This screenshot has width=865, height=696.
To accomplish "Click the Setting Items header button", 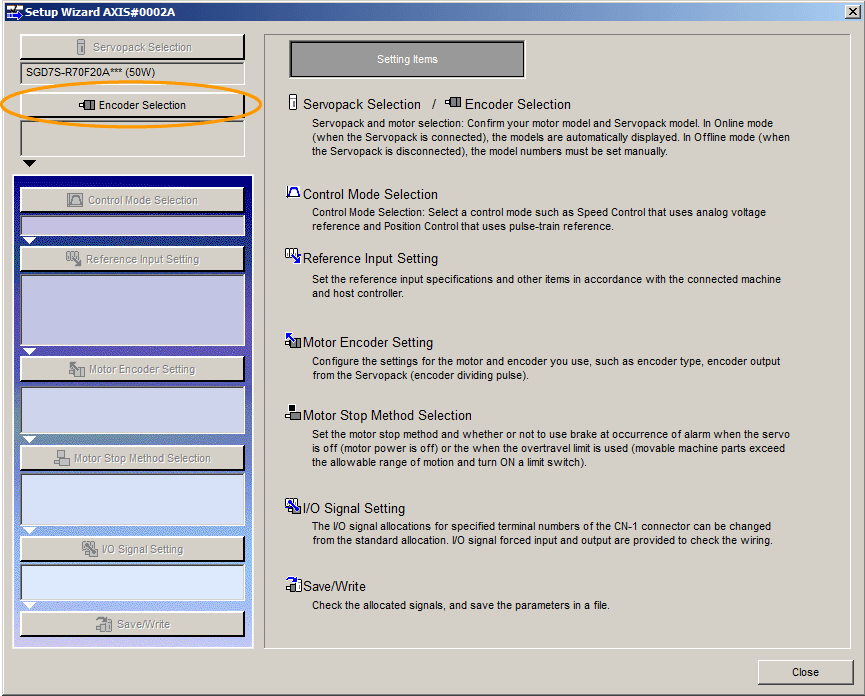I will point(407,60).
